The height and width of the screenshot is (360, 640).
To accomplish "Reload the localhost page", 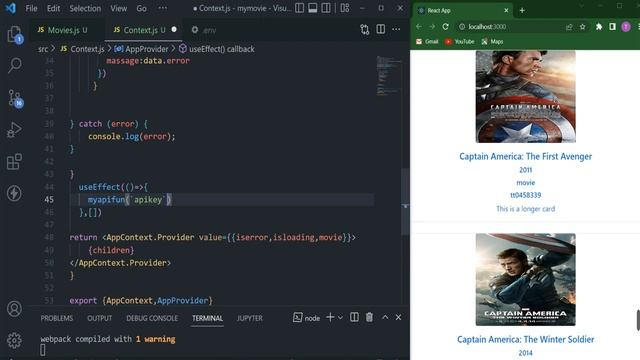I will (x=445, y=27).
